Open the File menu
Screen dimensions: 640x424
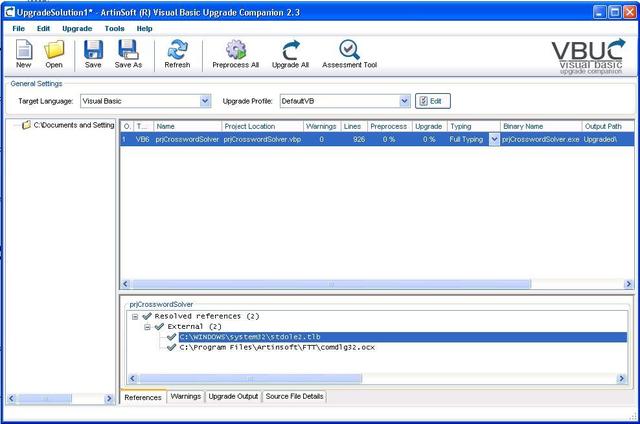click(18, 29)
